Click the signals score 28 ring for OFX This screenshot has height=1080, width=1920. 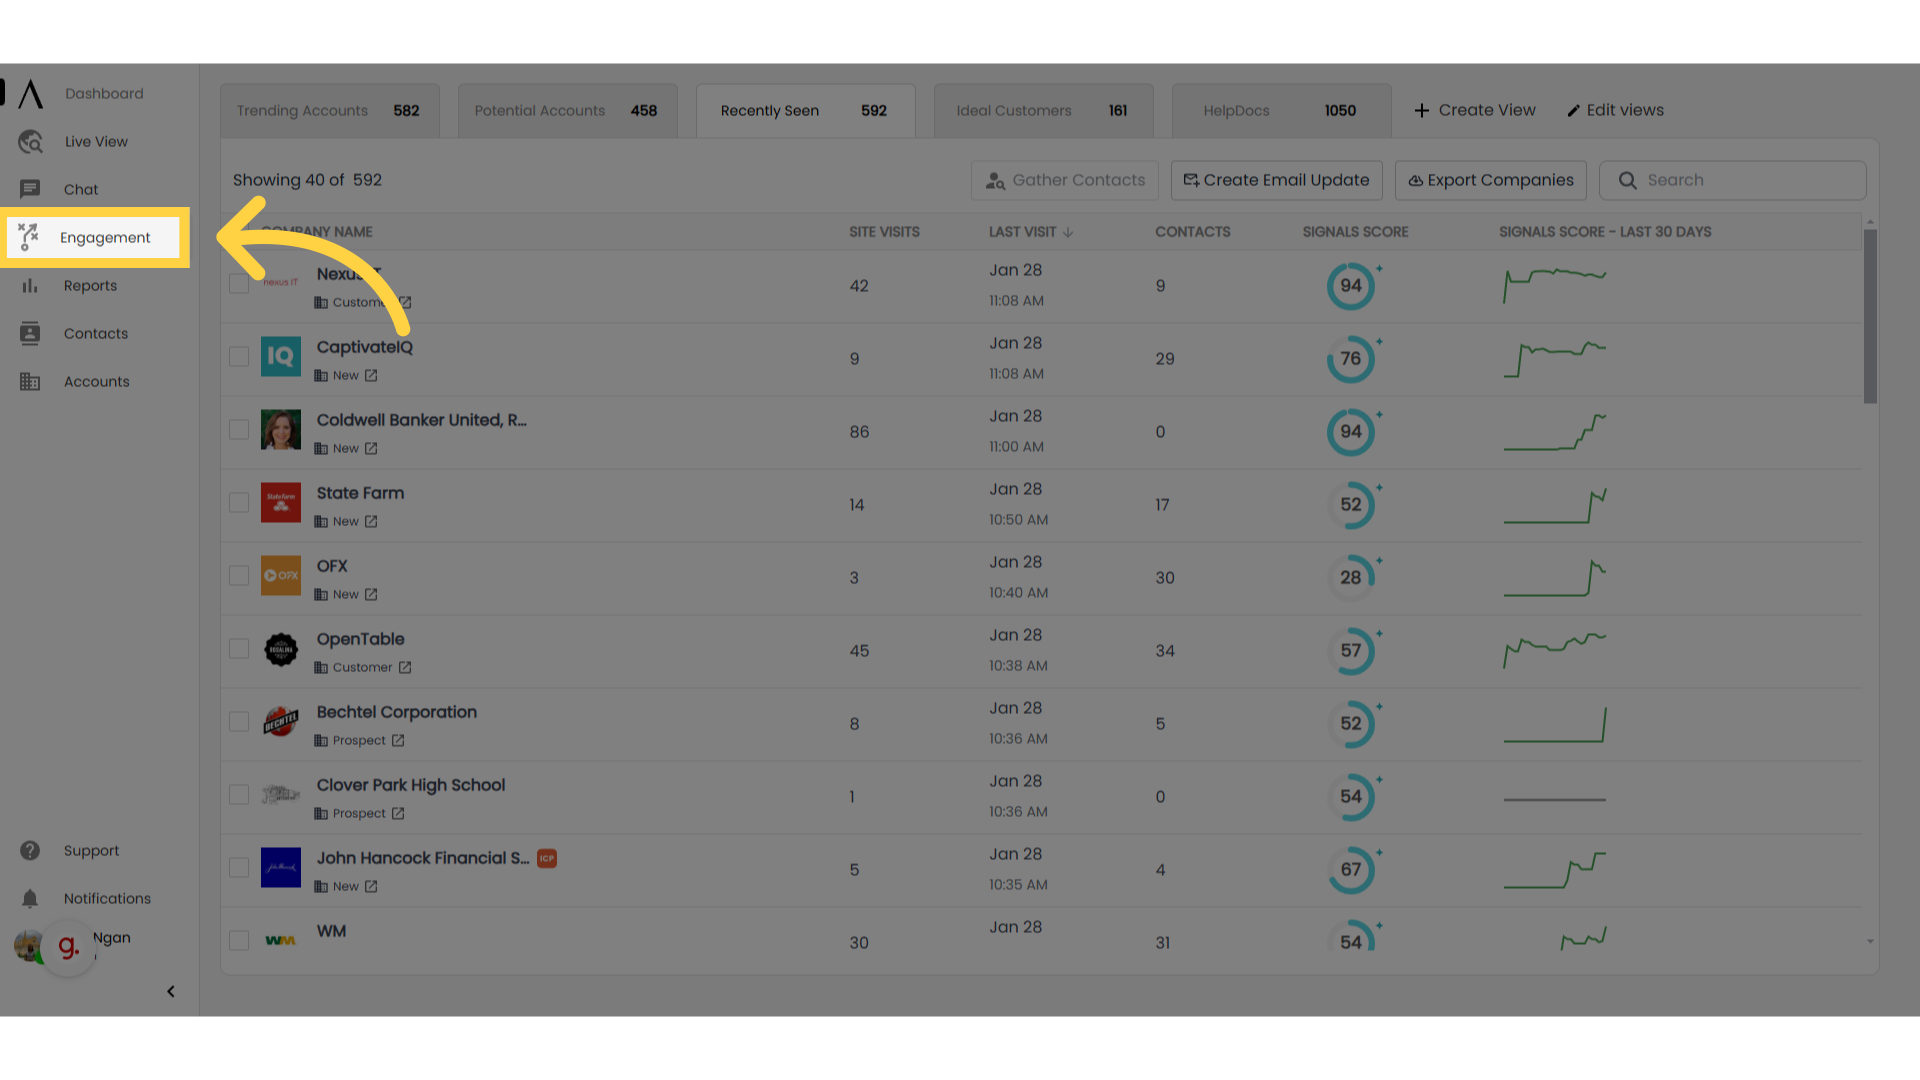point(1351,578)
